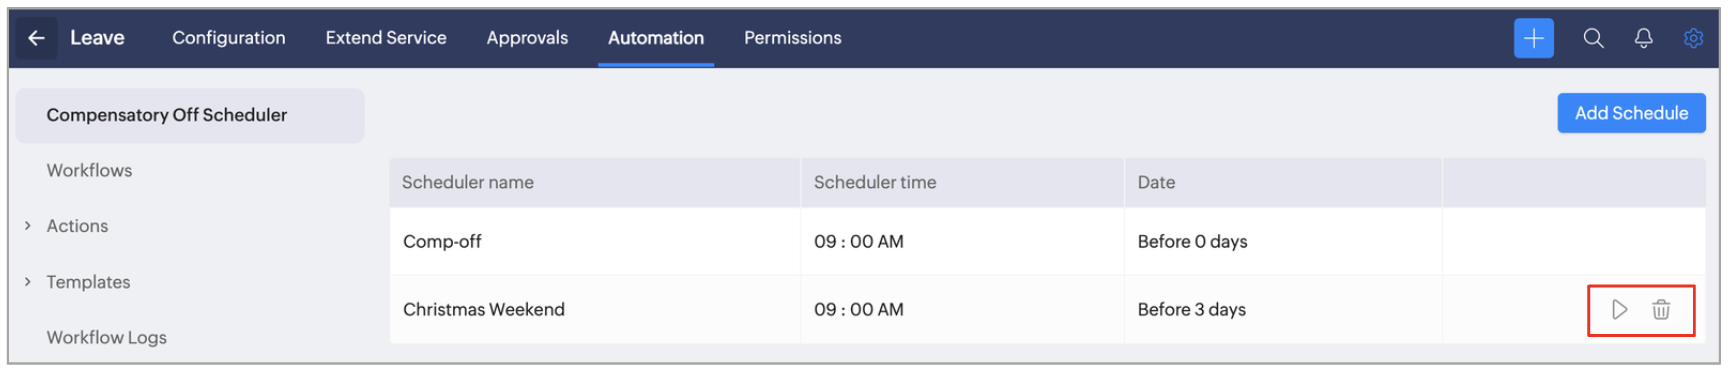The width and height of the screenshot is (1728, 372).
Task: Click the Add Schedule button
Action: (1631, 113)
